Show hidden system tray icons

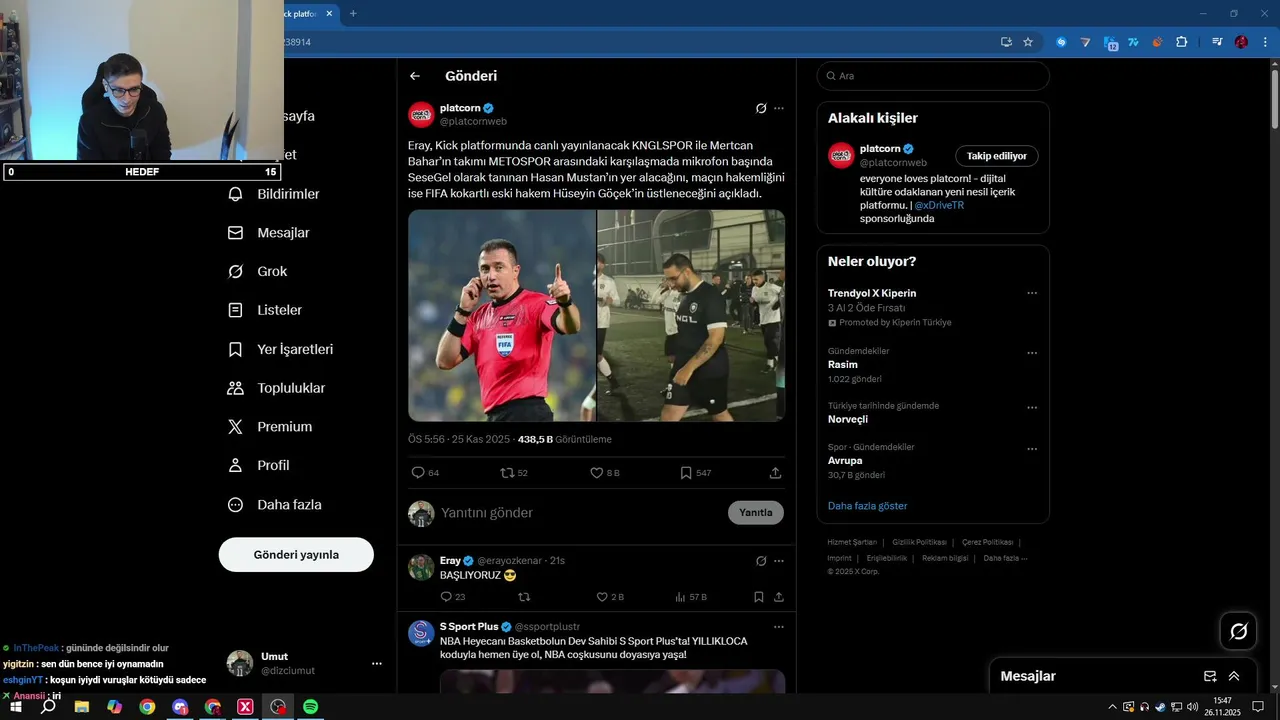[1113, 706]
